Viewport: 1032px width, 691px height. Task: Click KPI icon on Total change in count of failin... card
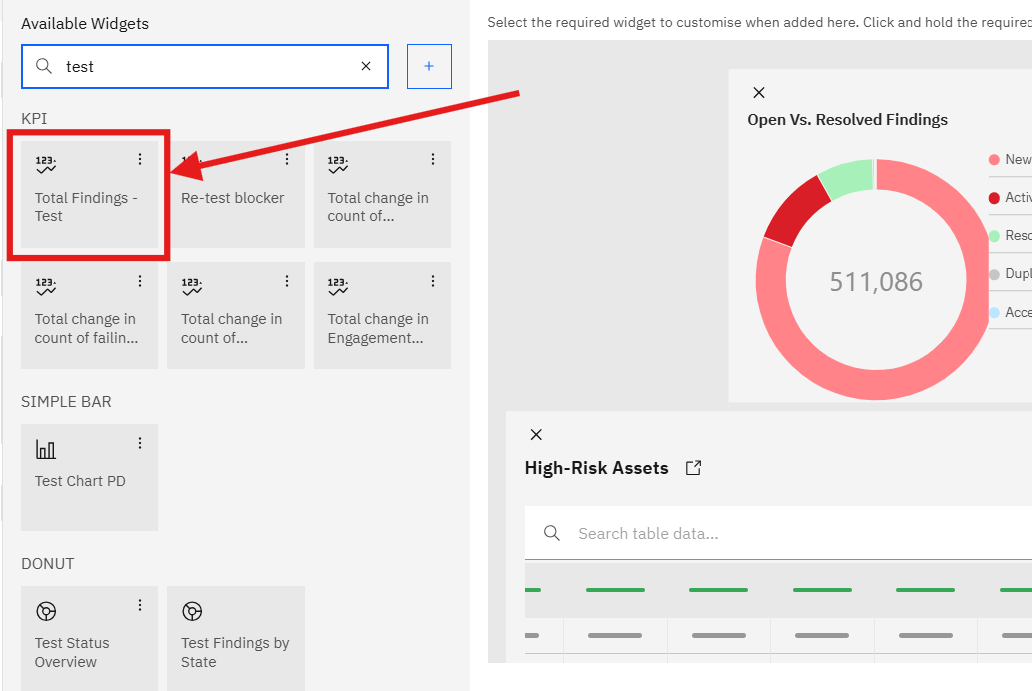[x=45, y=286]
